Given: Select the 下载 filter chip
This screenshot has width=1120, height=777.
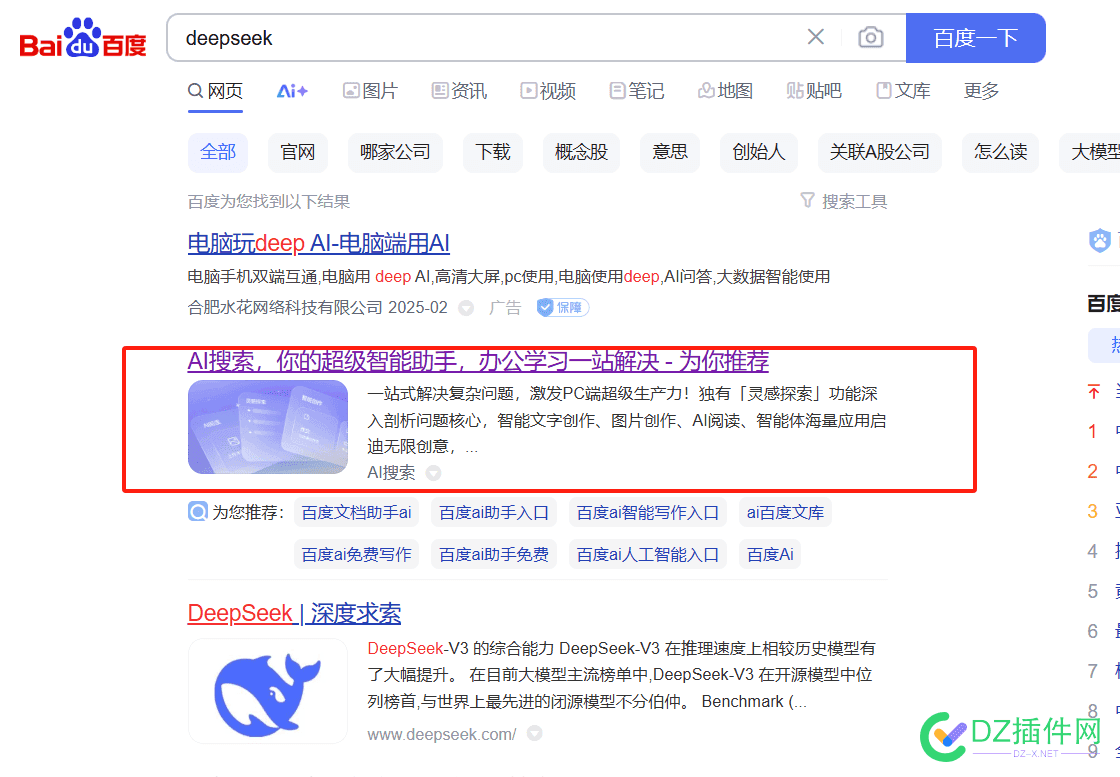Looking at the screenshot, I should pyautogui.click(x=493, y=152).
